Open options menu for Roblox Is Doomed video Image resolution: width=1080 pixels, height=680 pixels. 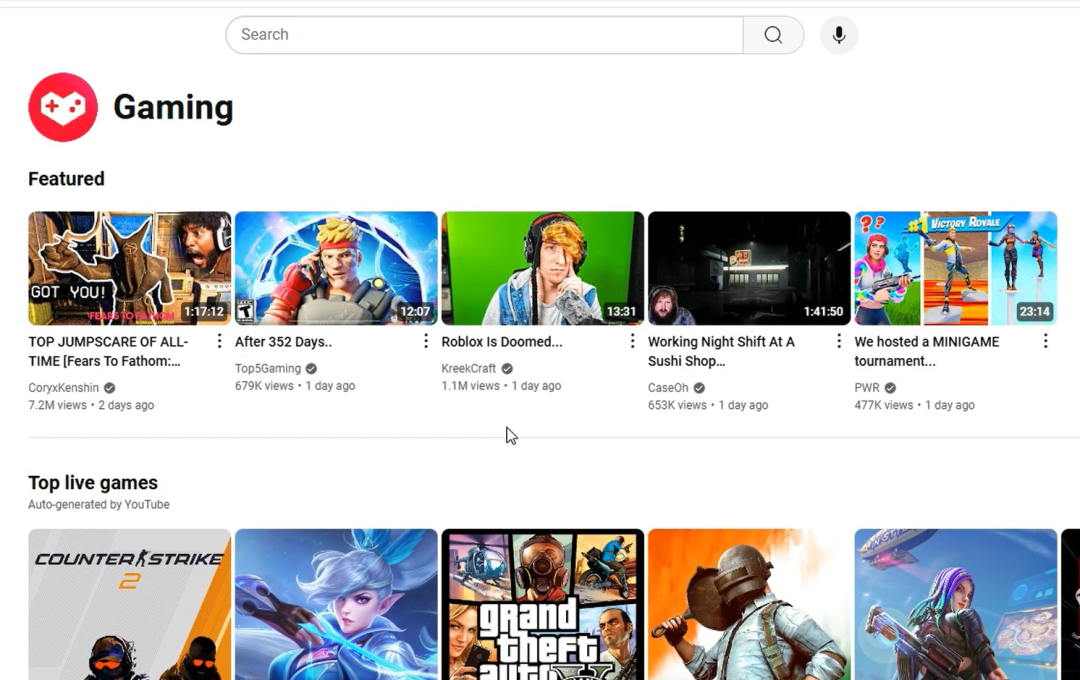[632, 341]
